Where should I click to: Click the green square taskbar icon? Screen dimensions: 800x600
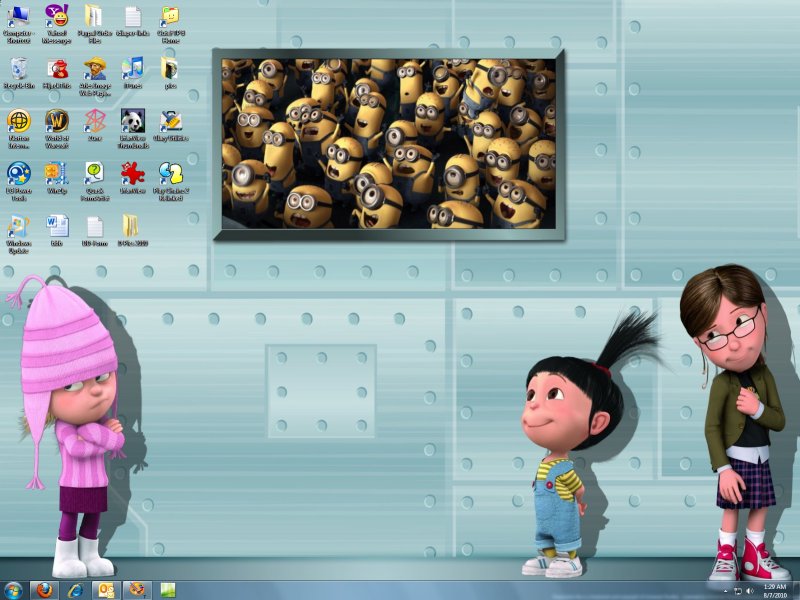point(168,590)
